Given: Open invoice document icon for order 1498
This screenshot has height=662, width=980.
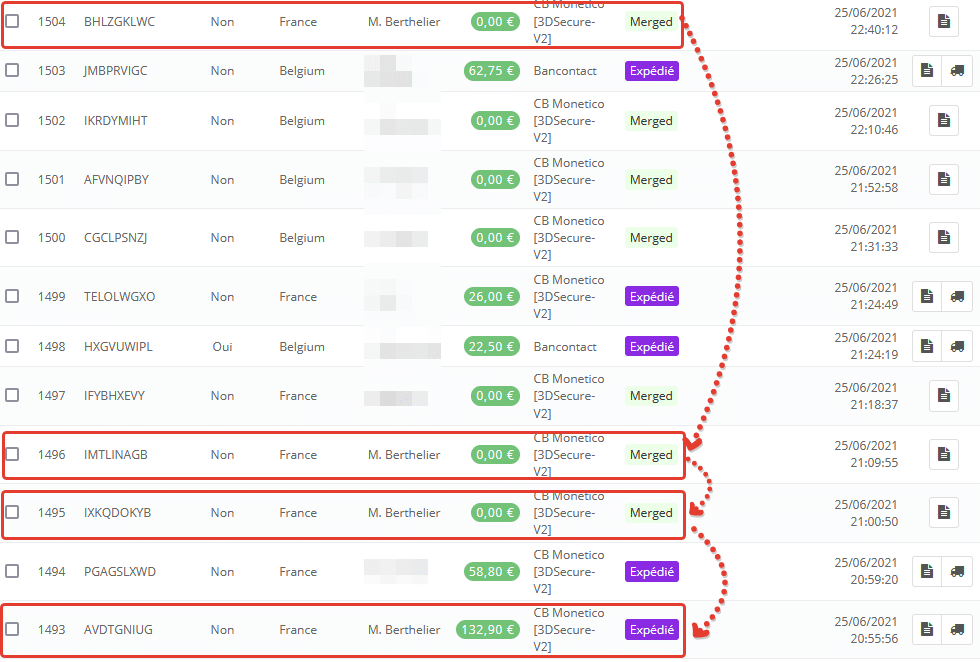Looking at the screenshot, I should tap(927, 346).
